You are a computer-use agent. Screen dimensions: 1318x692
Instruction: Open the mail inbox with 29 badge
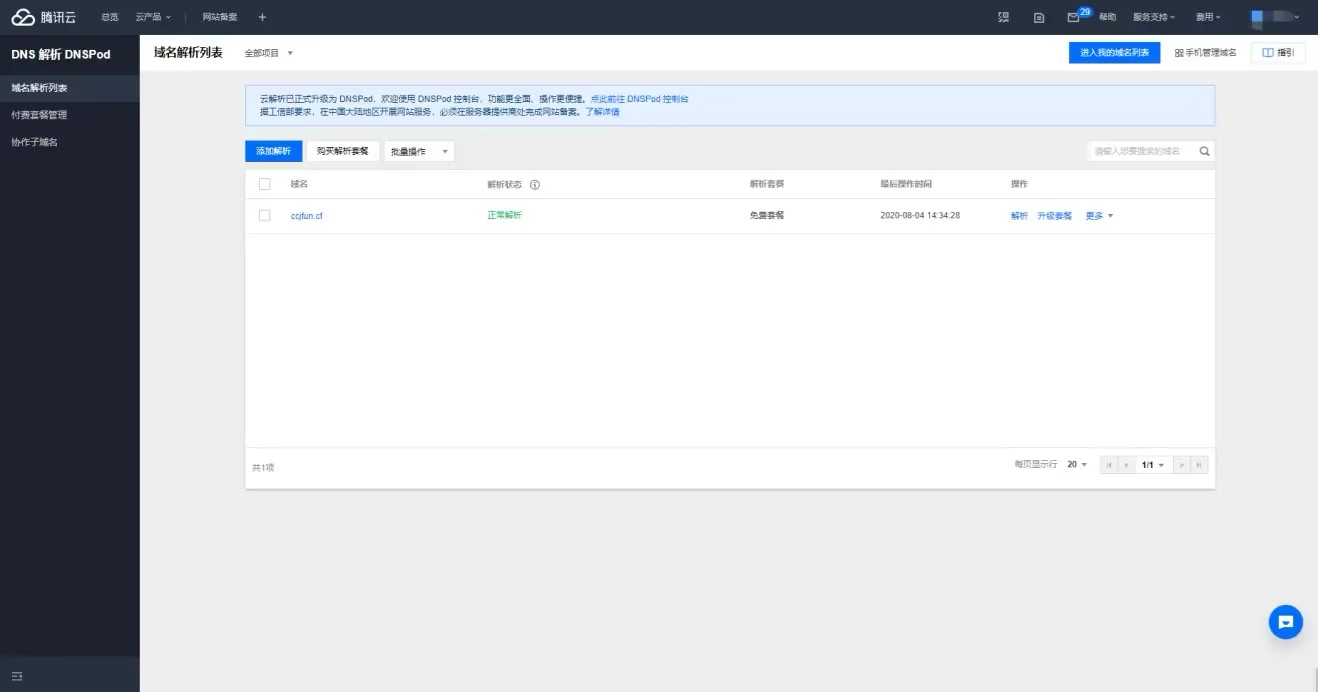coord(1073,17)
